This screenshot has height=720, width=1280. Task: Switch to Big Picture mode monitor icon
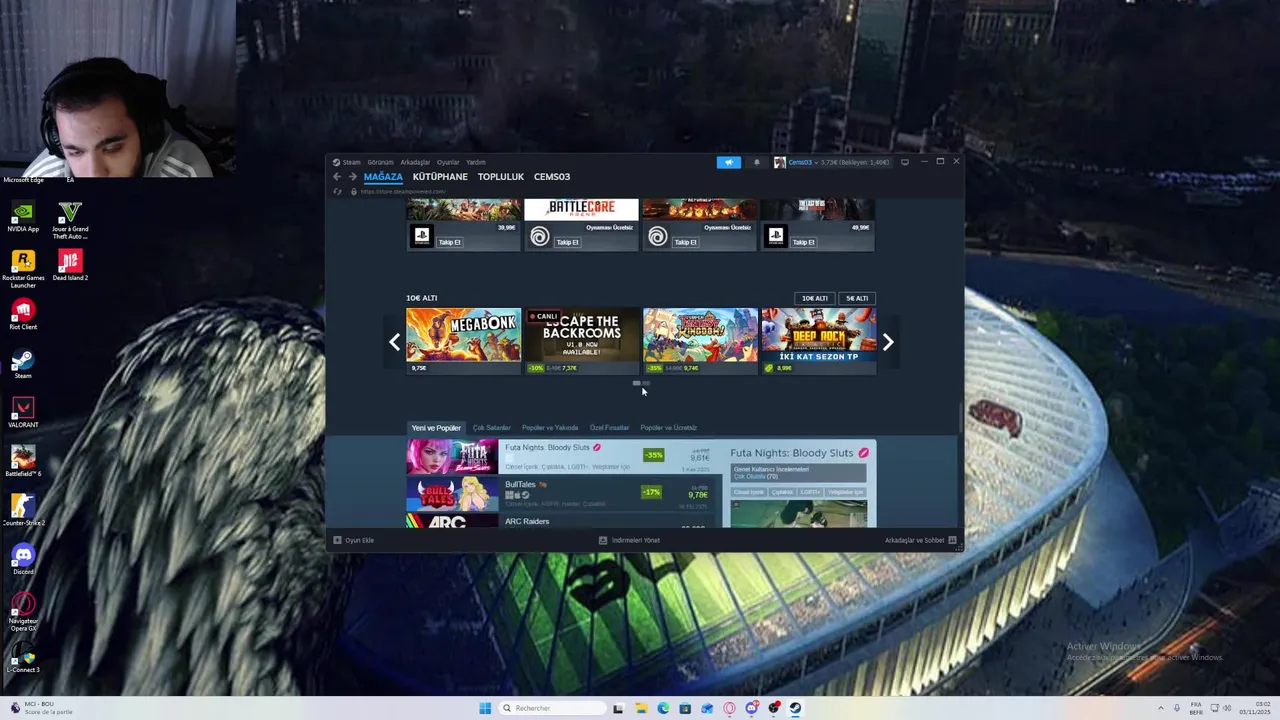tap(905, 162)
